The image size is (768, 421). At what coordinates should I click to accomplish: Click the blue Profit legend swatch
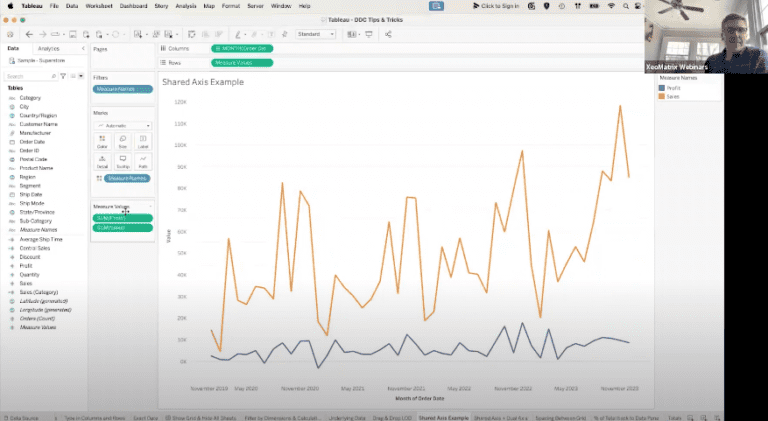click(x=662, y=88)
